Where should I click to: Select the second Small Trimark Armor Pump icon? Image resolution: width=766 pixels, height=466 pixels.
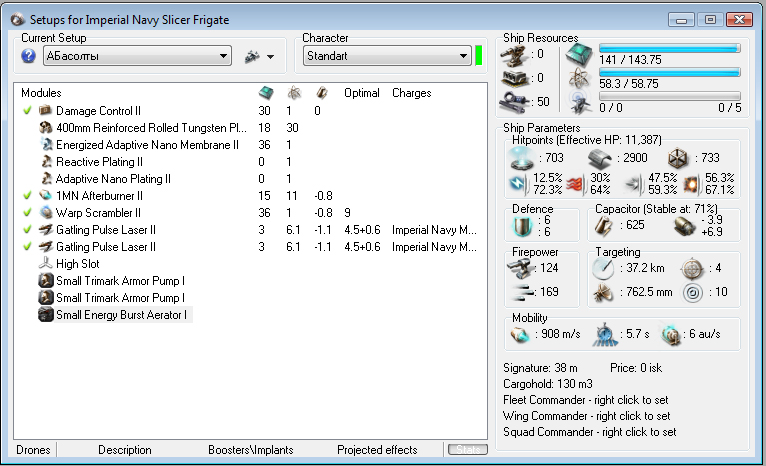45,297
